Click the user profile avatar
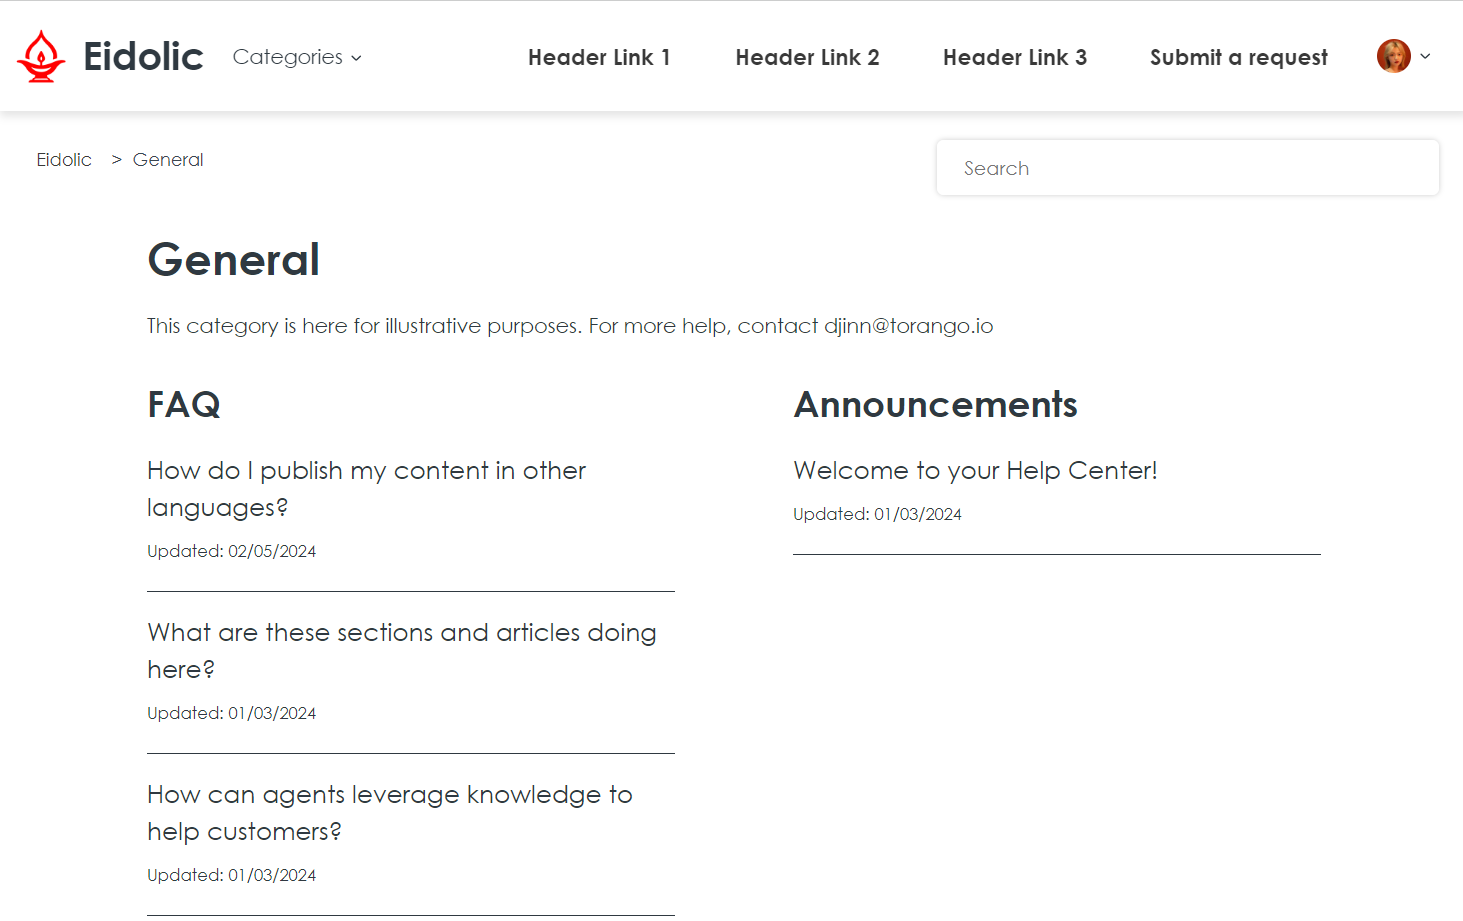 tap(1393, 56)
